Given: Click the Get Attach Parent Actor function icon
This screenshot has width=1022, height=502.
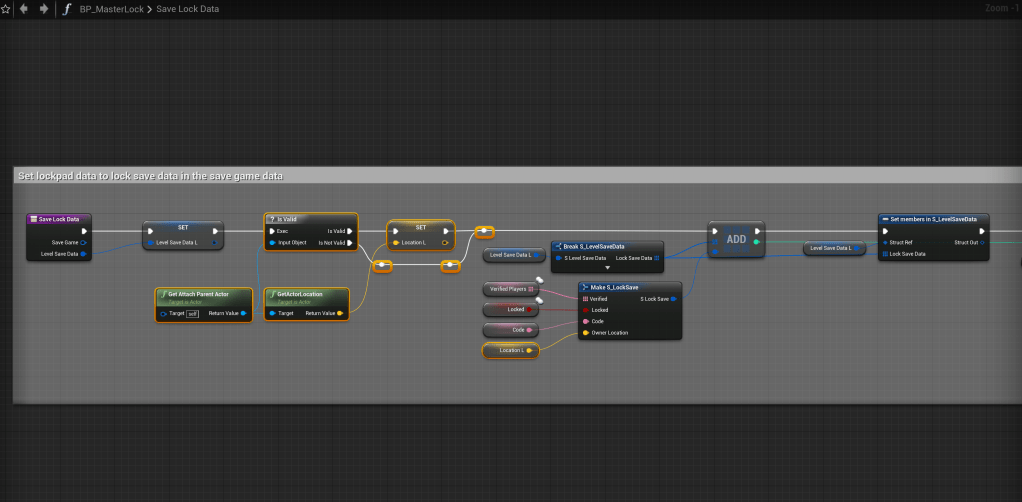Looking at the screenshot, I should pyautogui.click(x=163, y=294).
